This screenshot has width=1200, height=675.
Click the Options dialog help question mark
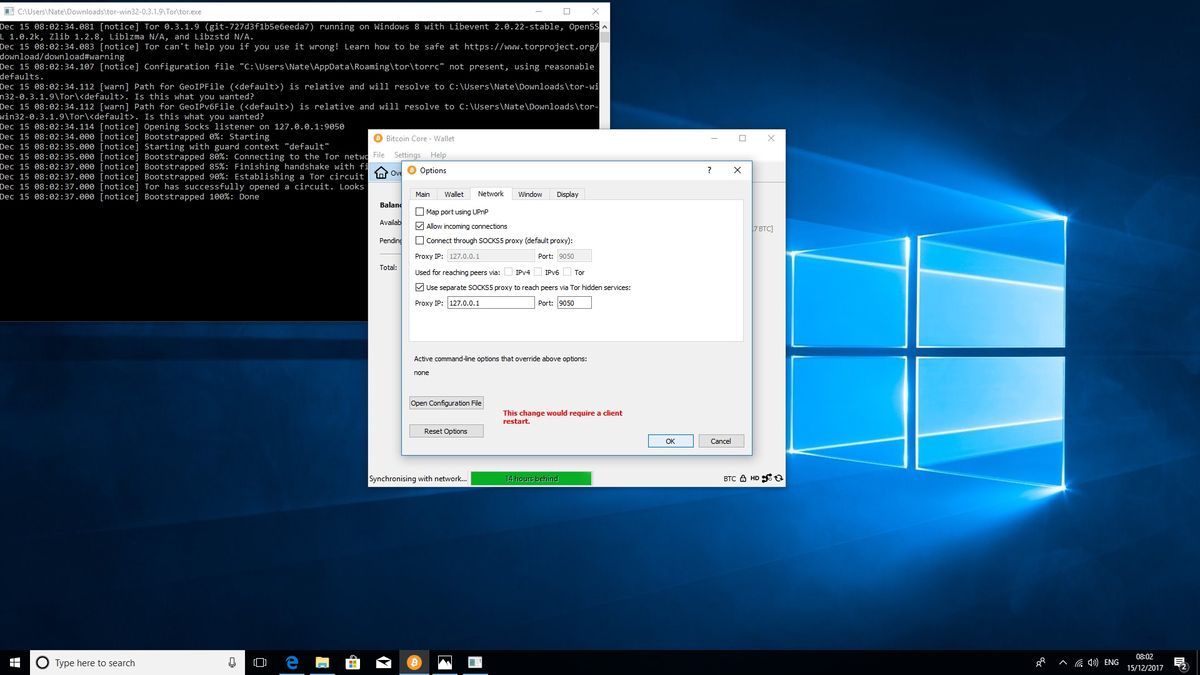pyautogui.click(x=709, y=170)
